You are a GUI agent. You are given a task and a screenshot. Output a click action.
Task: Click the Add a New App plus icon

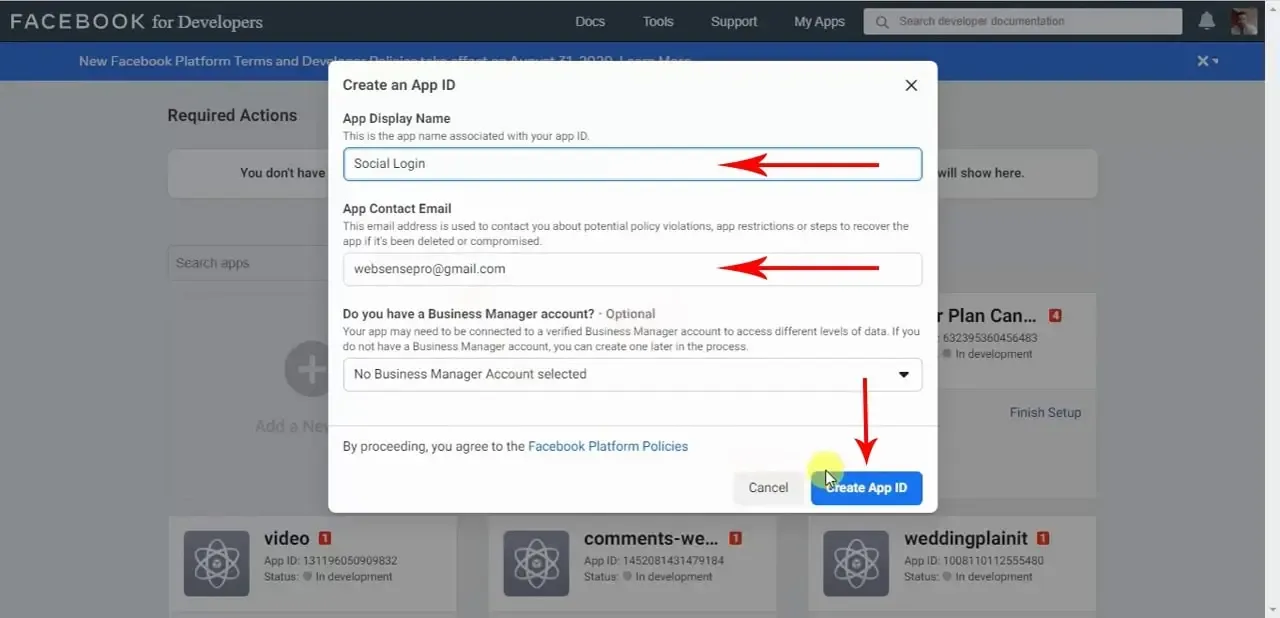coord(307,369)
